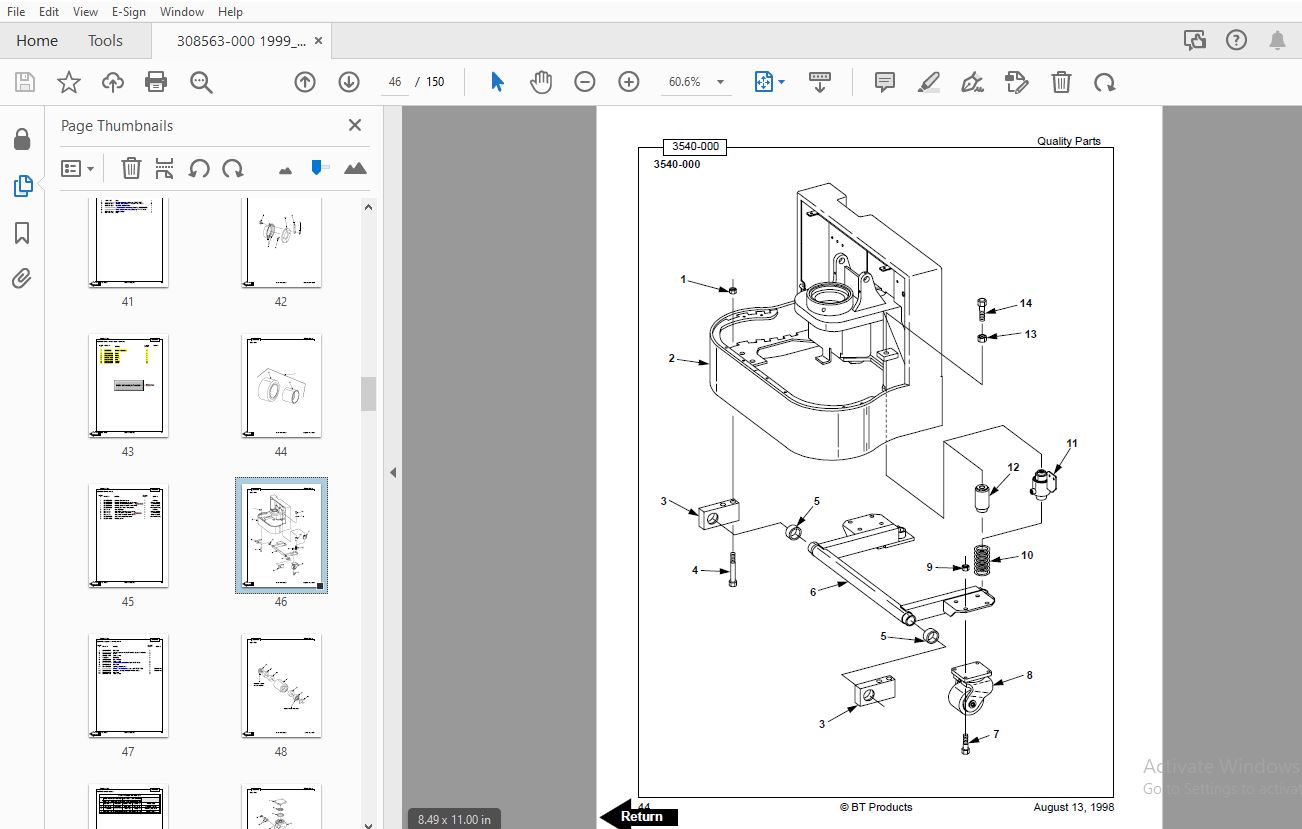This screenshot has height=829, width=1302.
Task: Go to next page with the down arrow
Action: 348,82
